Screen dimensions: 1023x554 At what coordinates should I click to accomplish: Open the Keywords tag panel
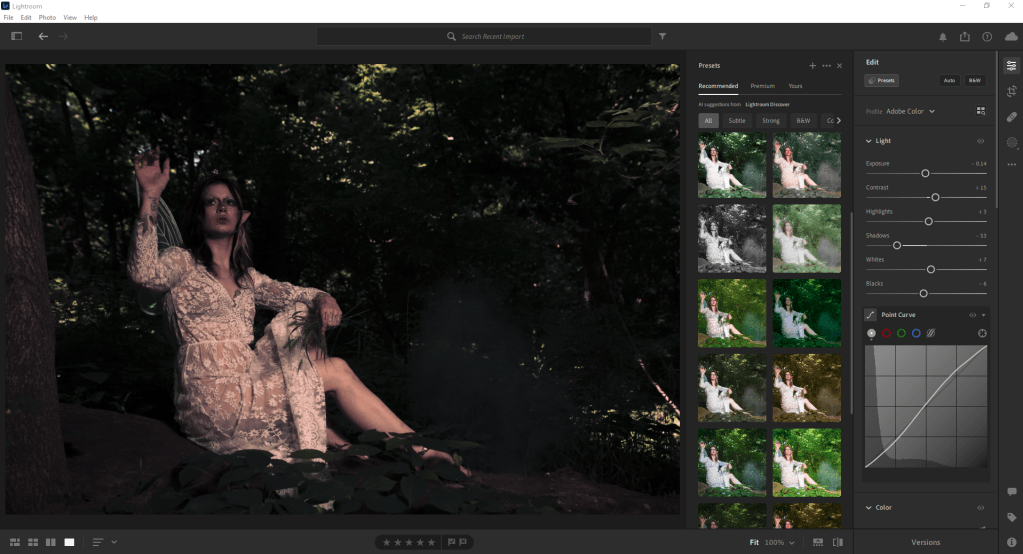[x=1011, y=517]
